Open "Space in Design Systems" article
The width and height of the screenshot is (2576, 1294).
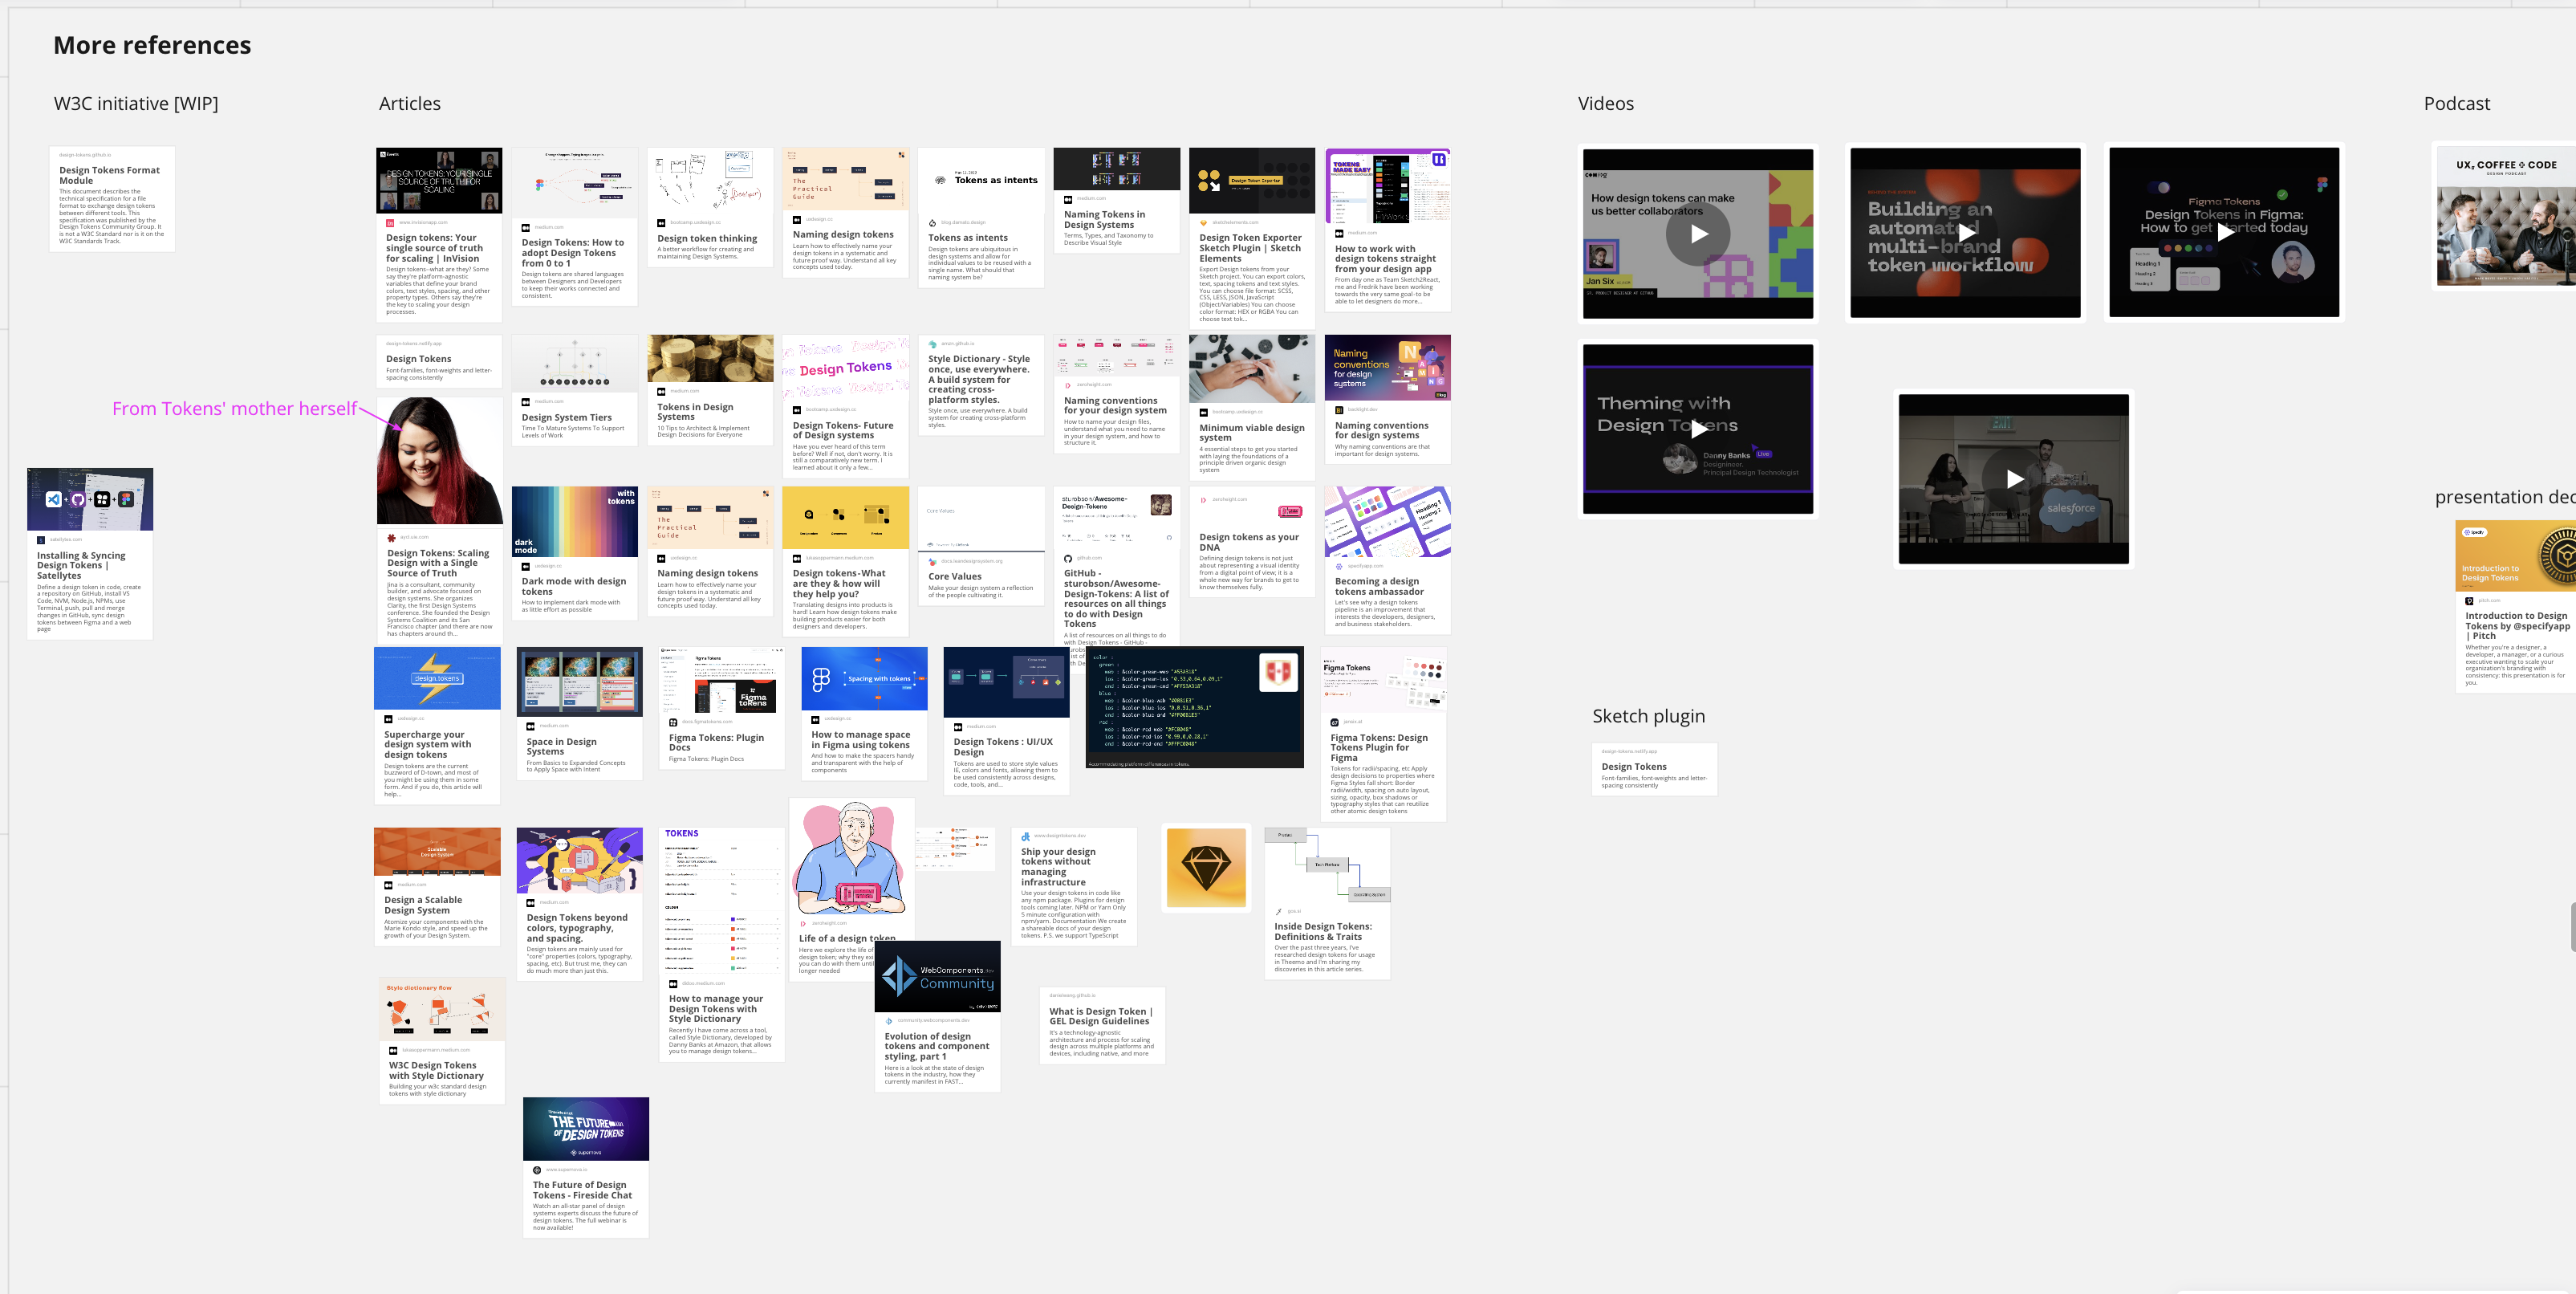[579, 714]
